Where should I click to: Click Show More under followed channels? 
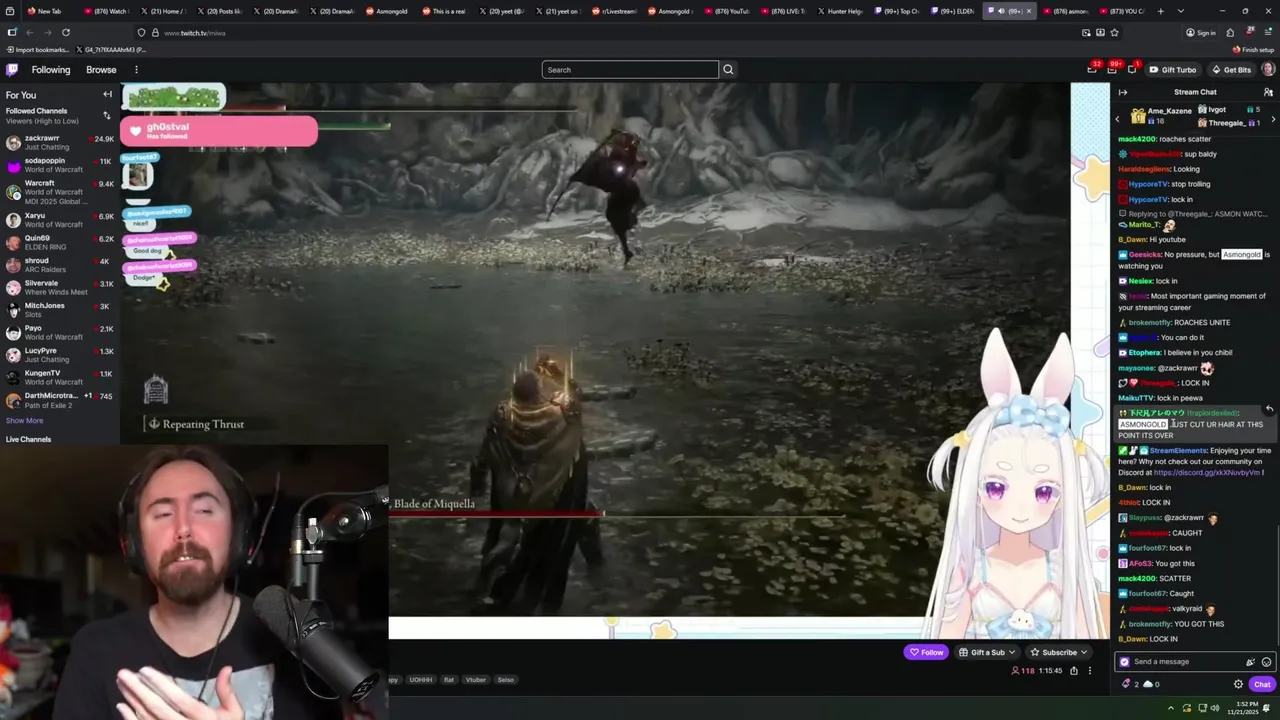tap(24, 421)
